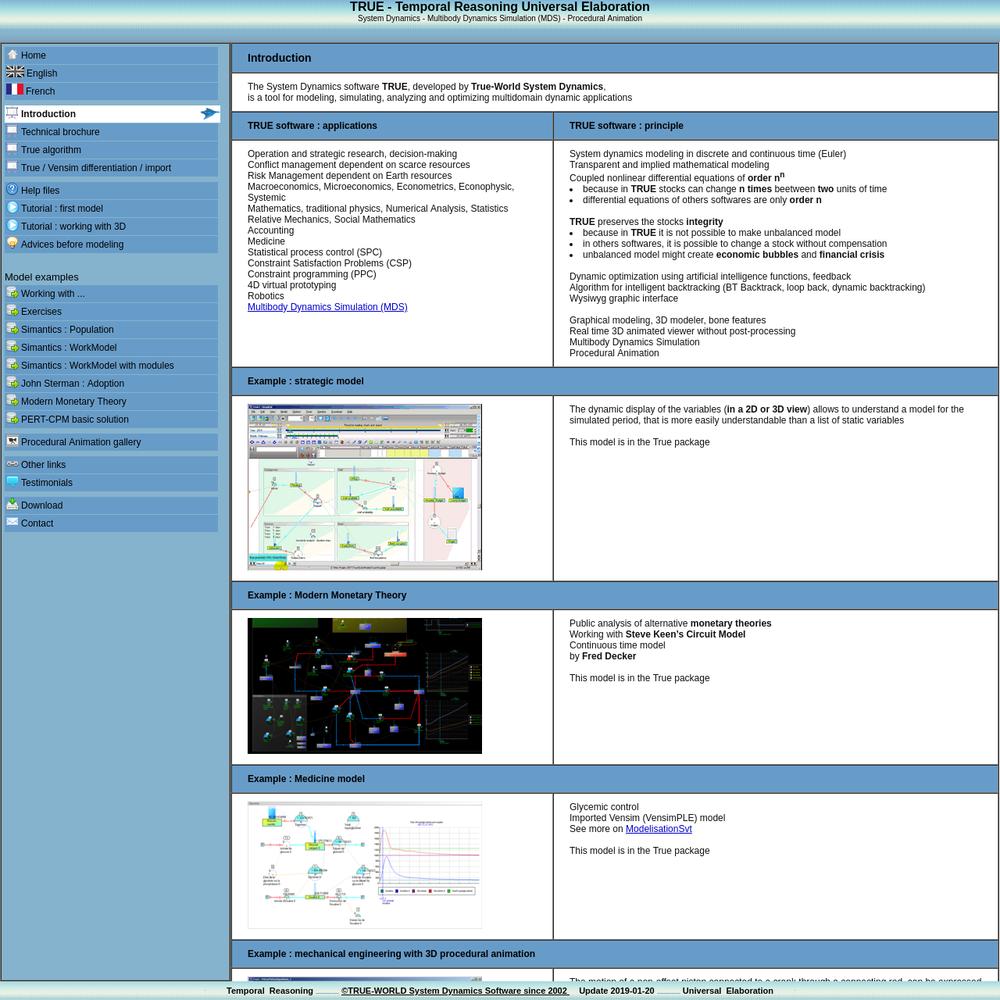
Task: Click the play icon beside Tutorial : first model
Action: pyautogui.click(x=12, y=207)
